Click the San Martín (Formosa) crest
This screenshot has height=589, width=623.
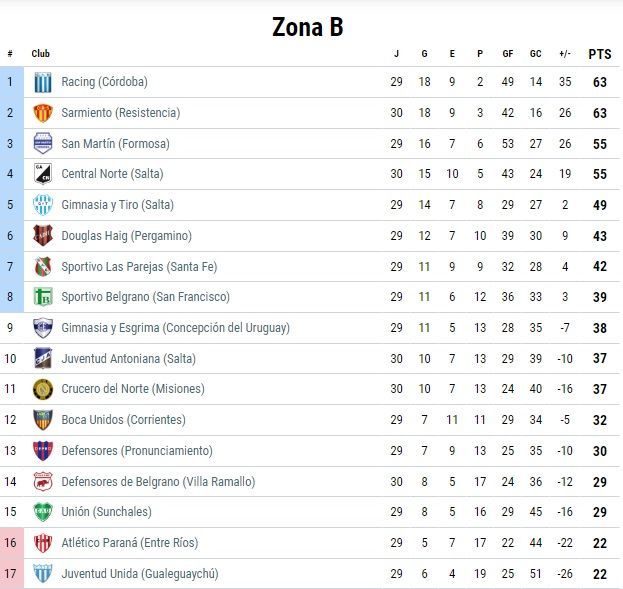(42, 144)
